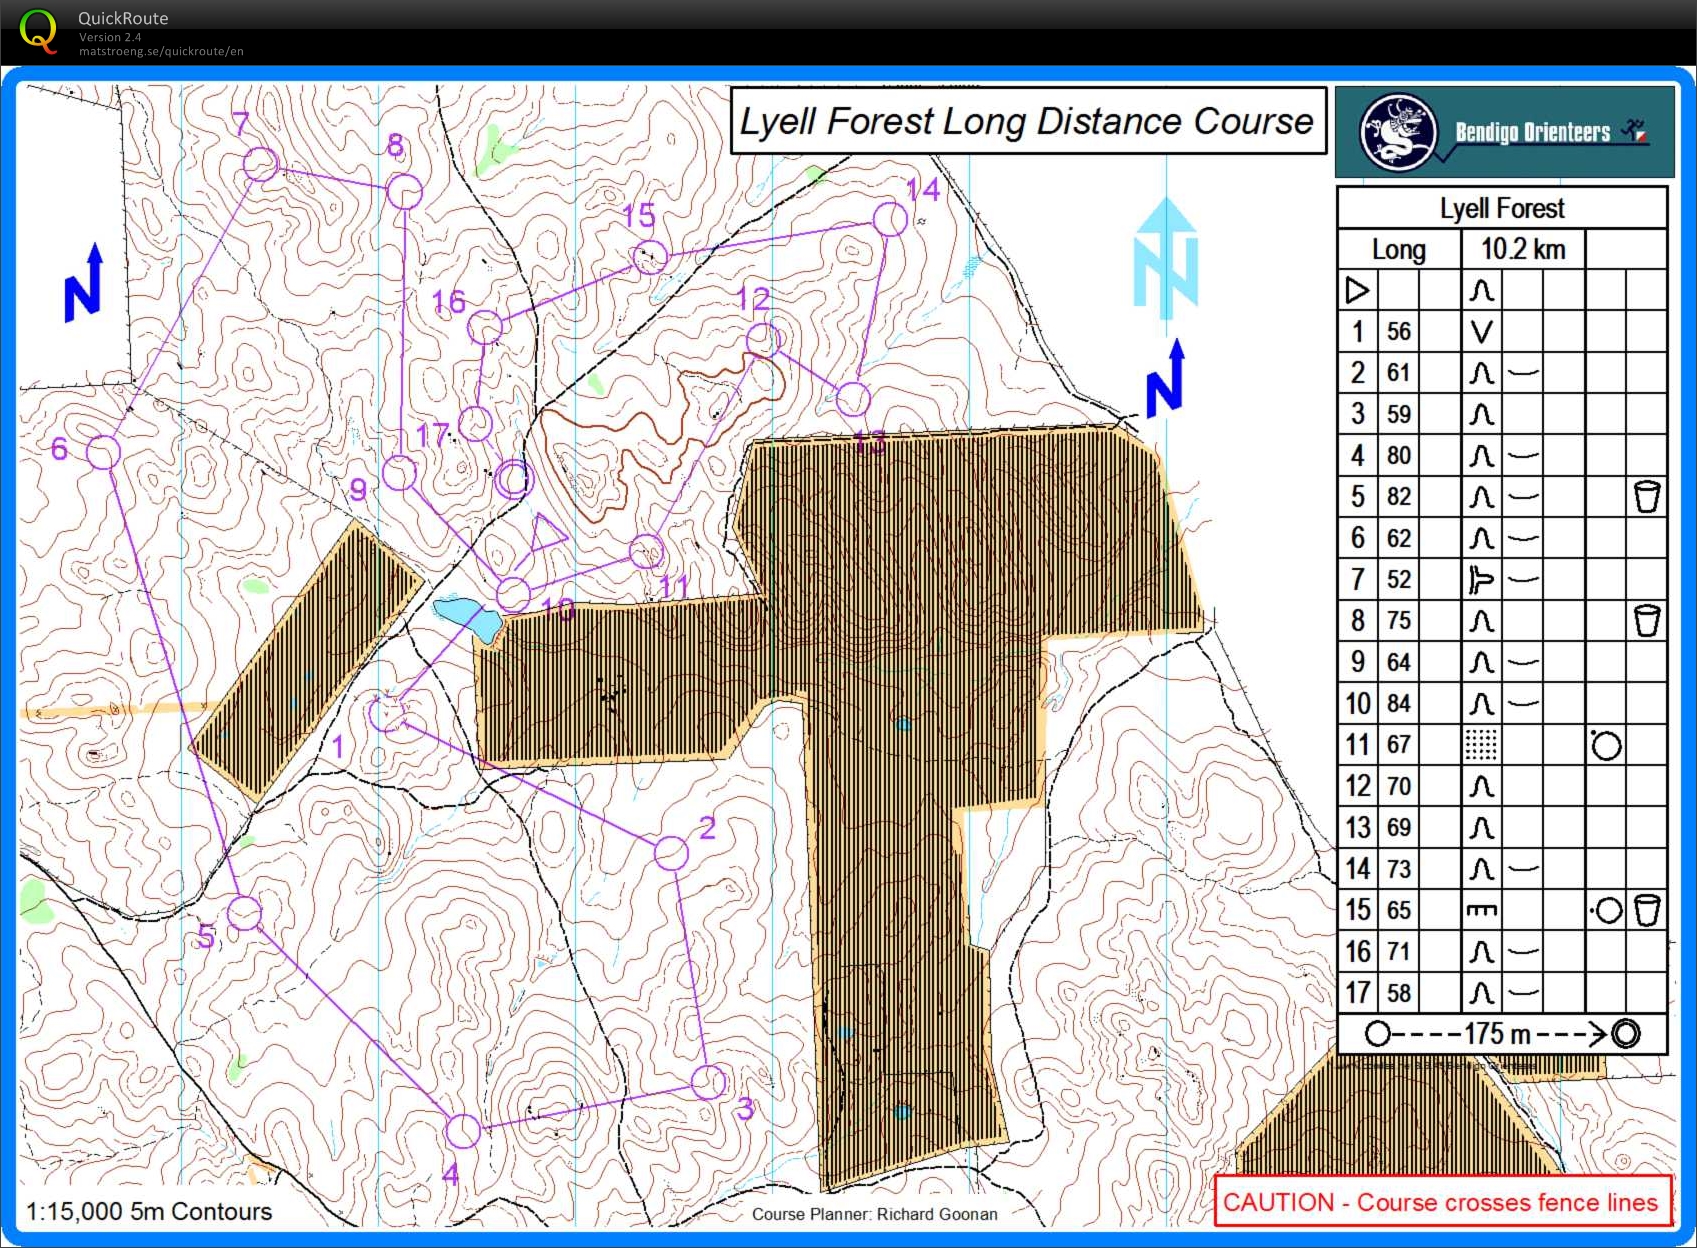Screen dimensions: 1697x1248
Task: Click the 175 m finish distance row
Action: tap(1501, 1034)
